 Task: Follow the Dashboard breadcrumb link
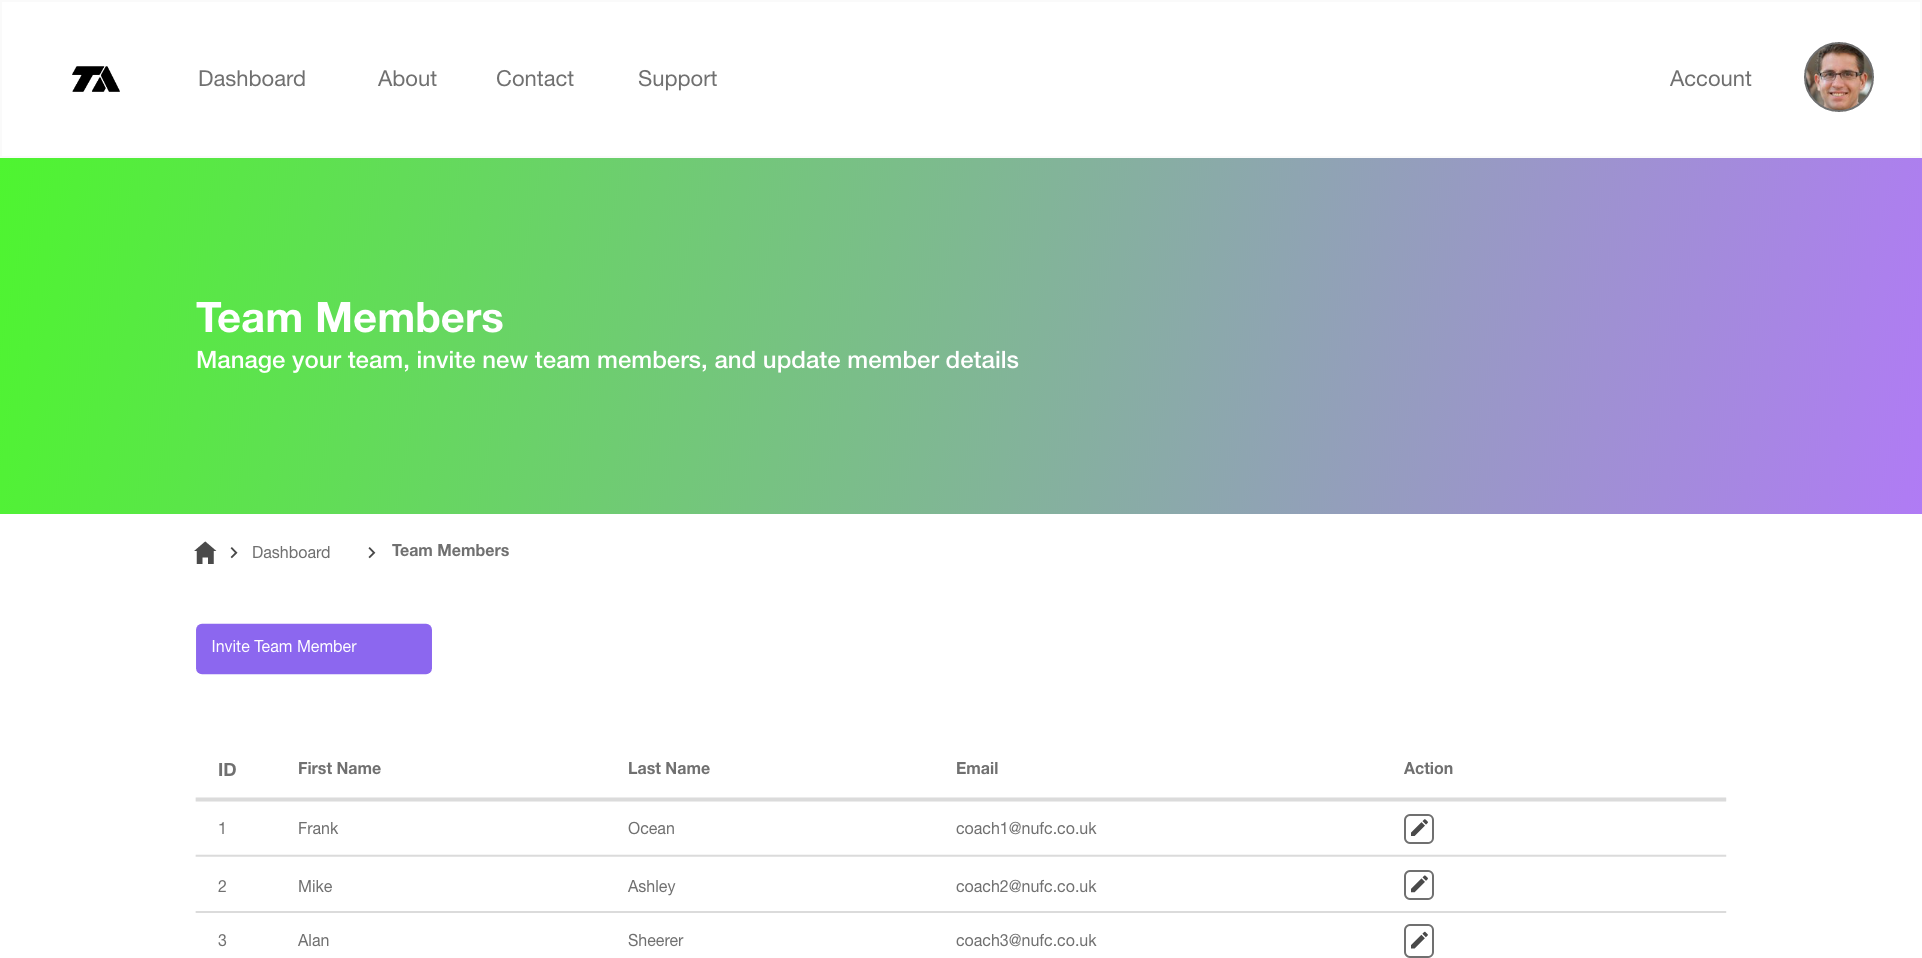[291, 553]
